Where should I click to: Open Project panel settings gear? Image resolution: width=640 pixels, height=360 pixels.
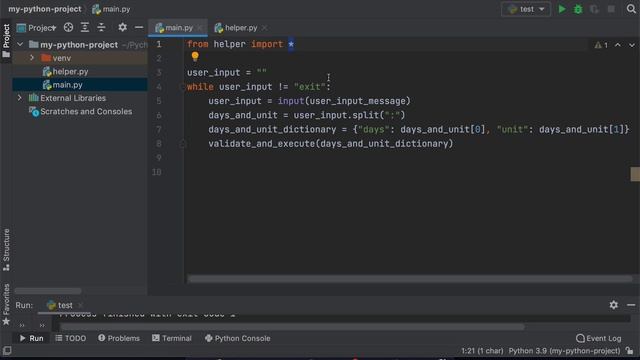122,27
